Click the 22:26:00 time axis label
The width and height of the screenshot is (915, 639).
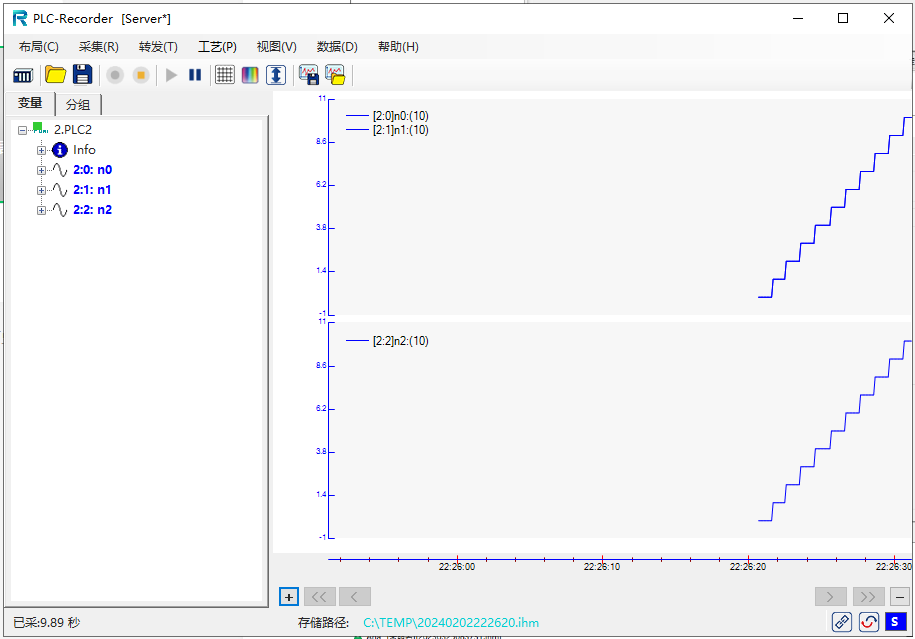457,567
